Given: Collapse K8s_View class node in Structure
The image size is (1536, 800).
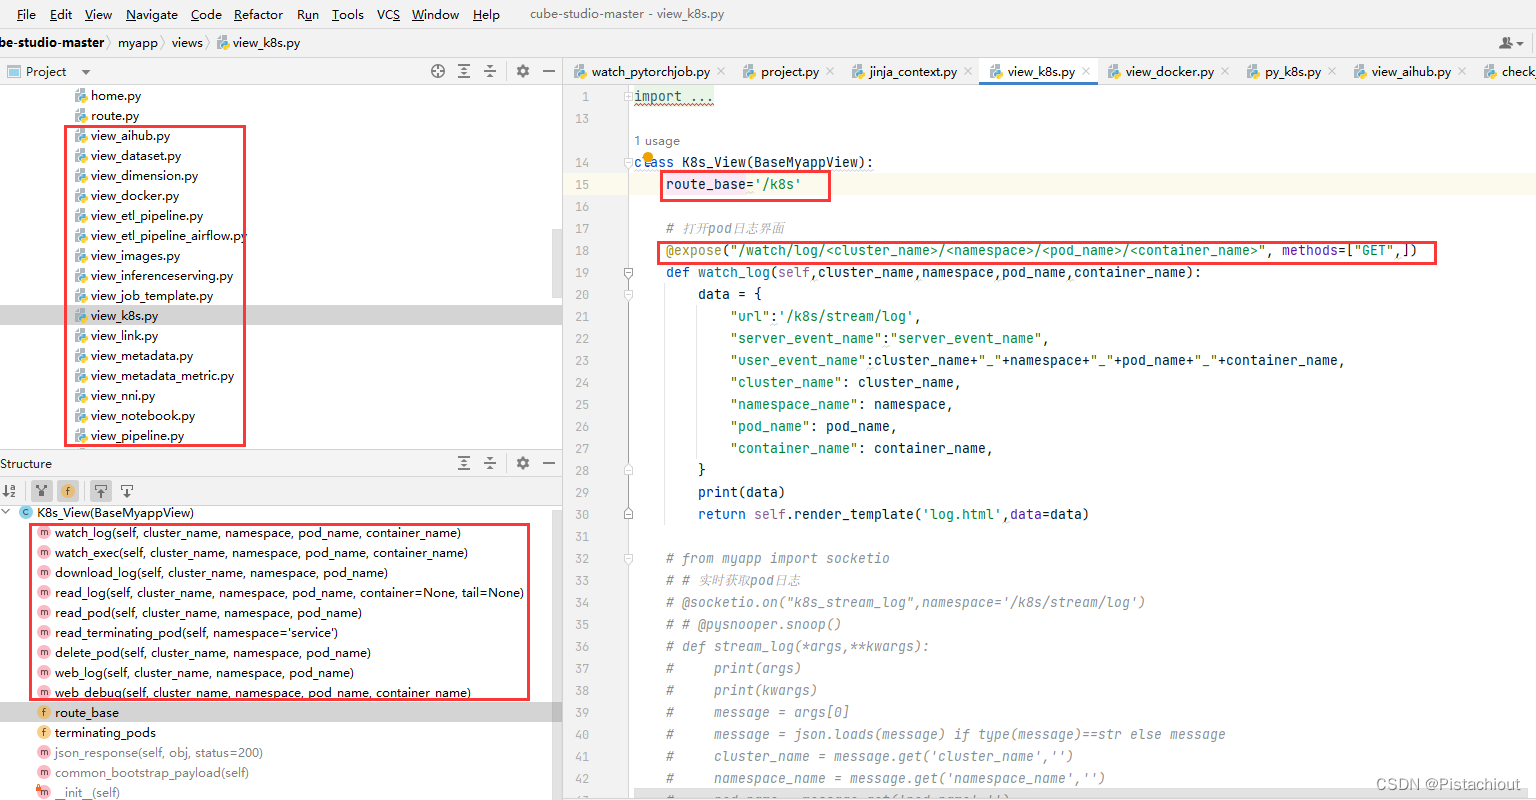Looking at the screenshot, I should 7,512.
